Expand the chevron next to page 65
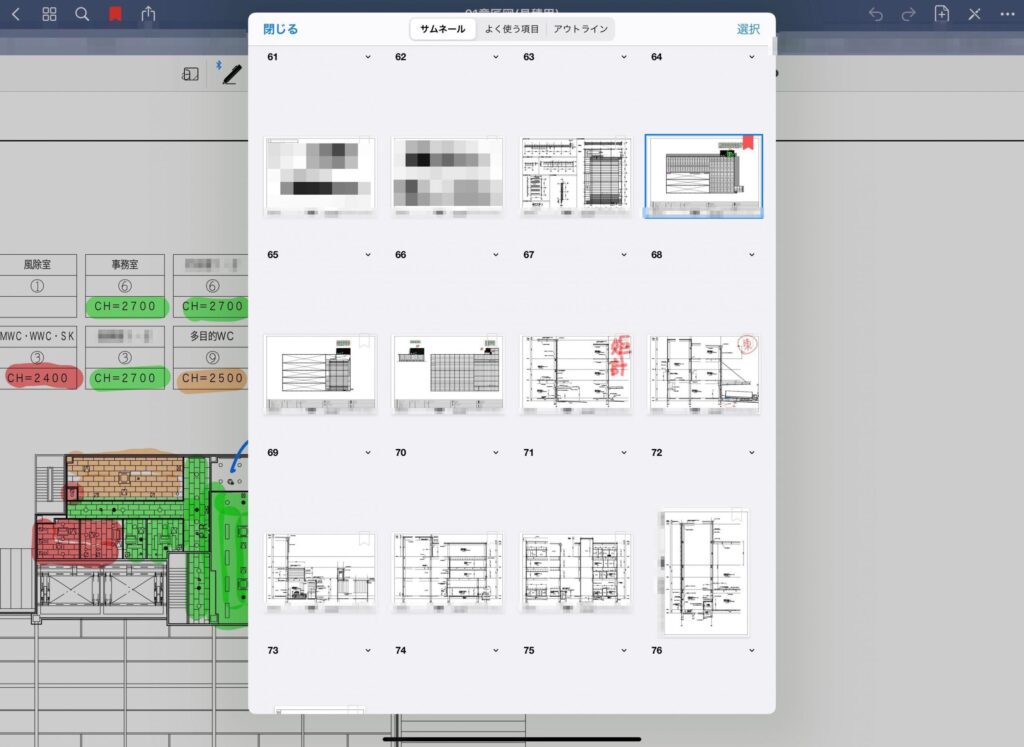This screenshot has width=1024, height=747. pyautogui.click(x=368, y=255)
